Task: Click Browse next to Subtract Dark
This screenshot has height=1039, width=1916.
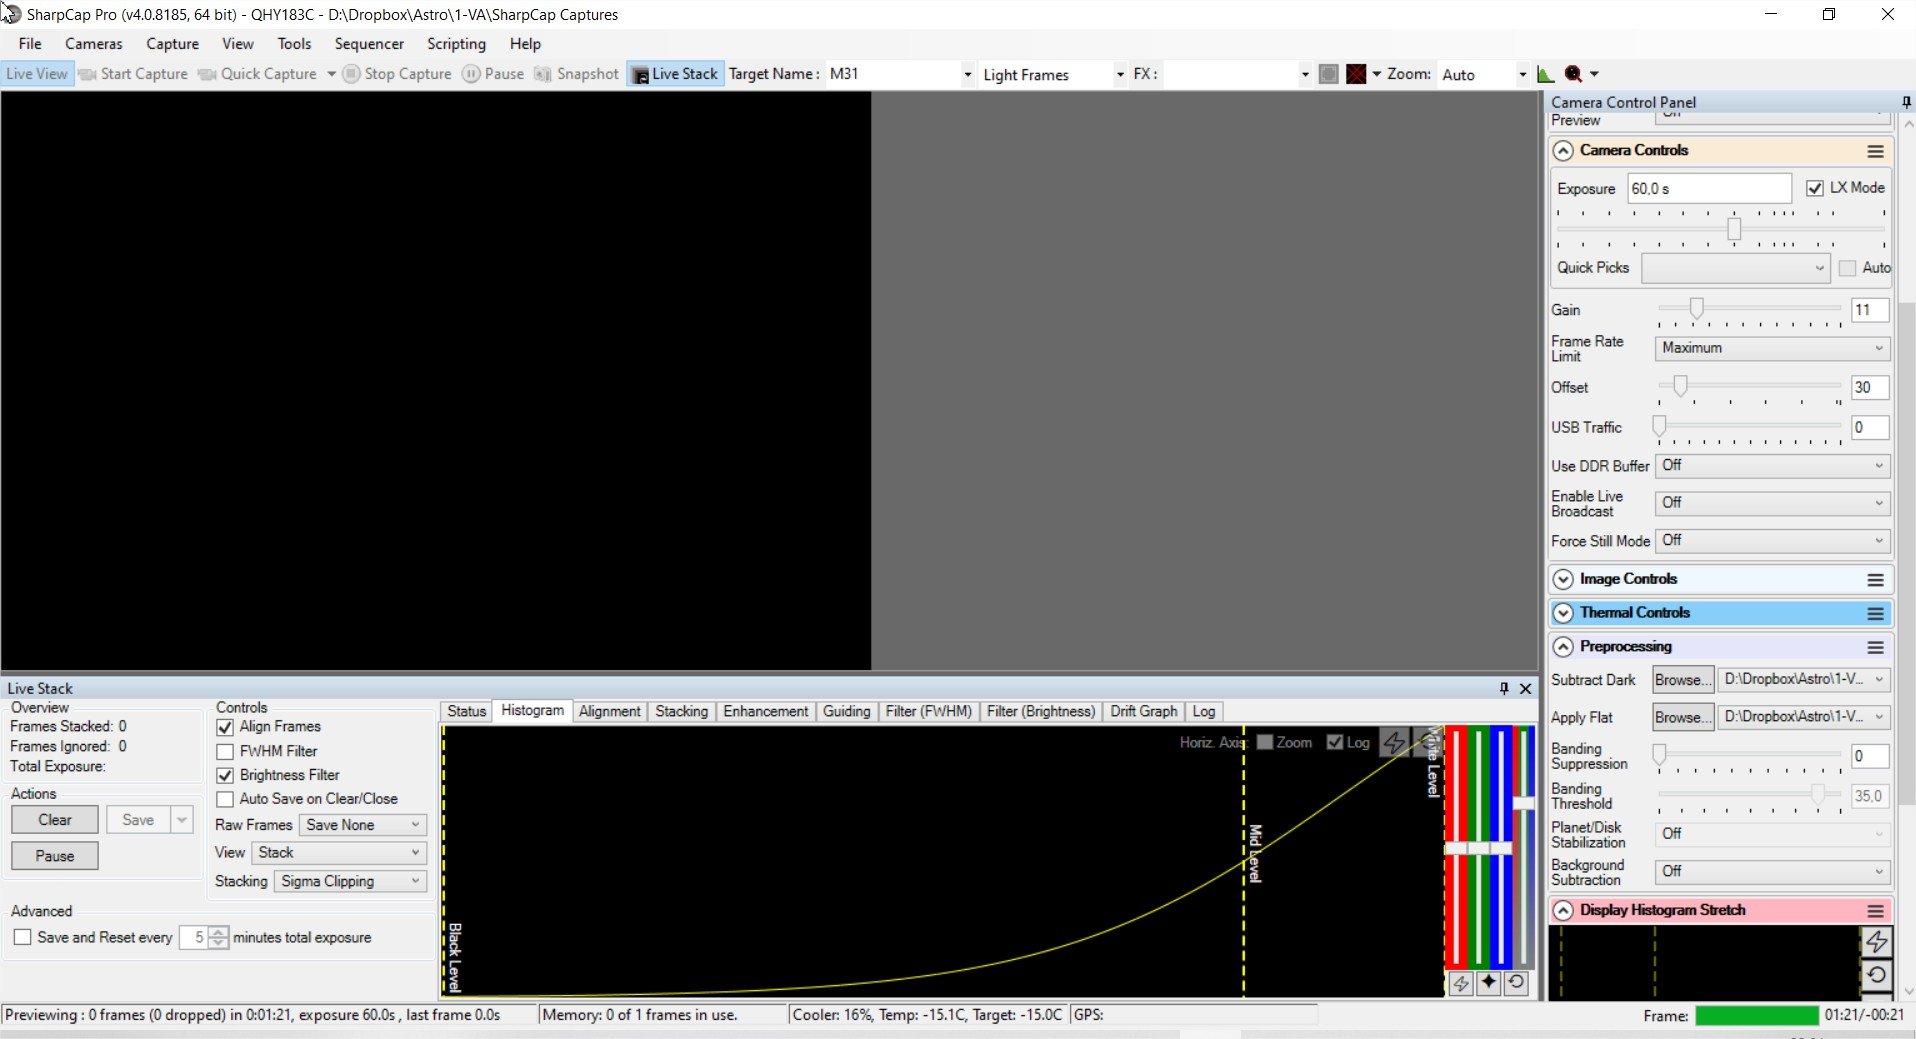Action: tap(1683, 680)
